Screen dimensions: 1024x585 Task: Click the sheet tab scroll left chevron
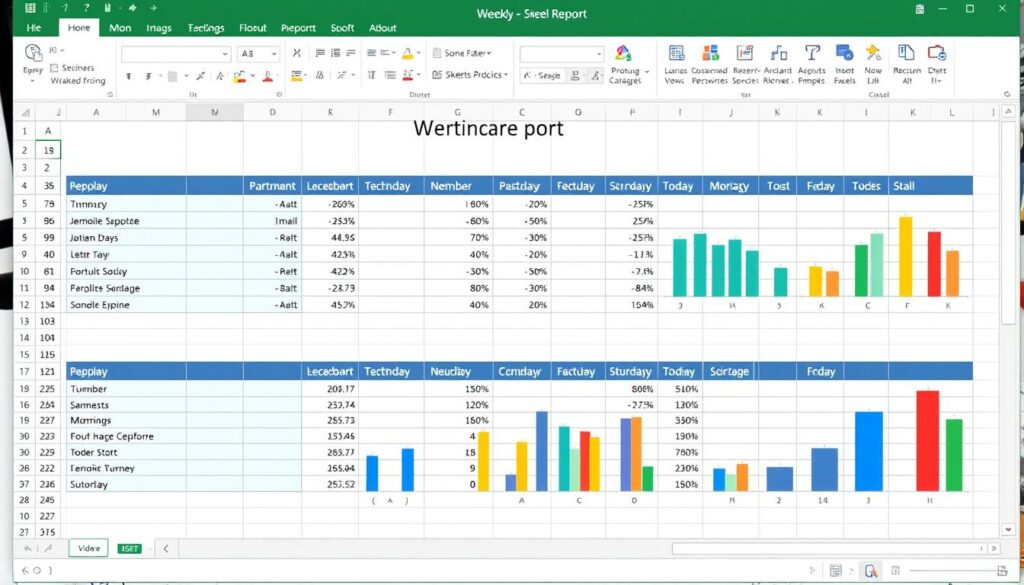(165, 548)
